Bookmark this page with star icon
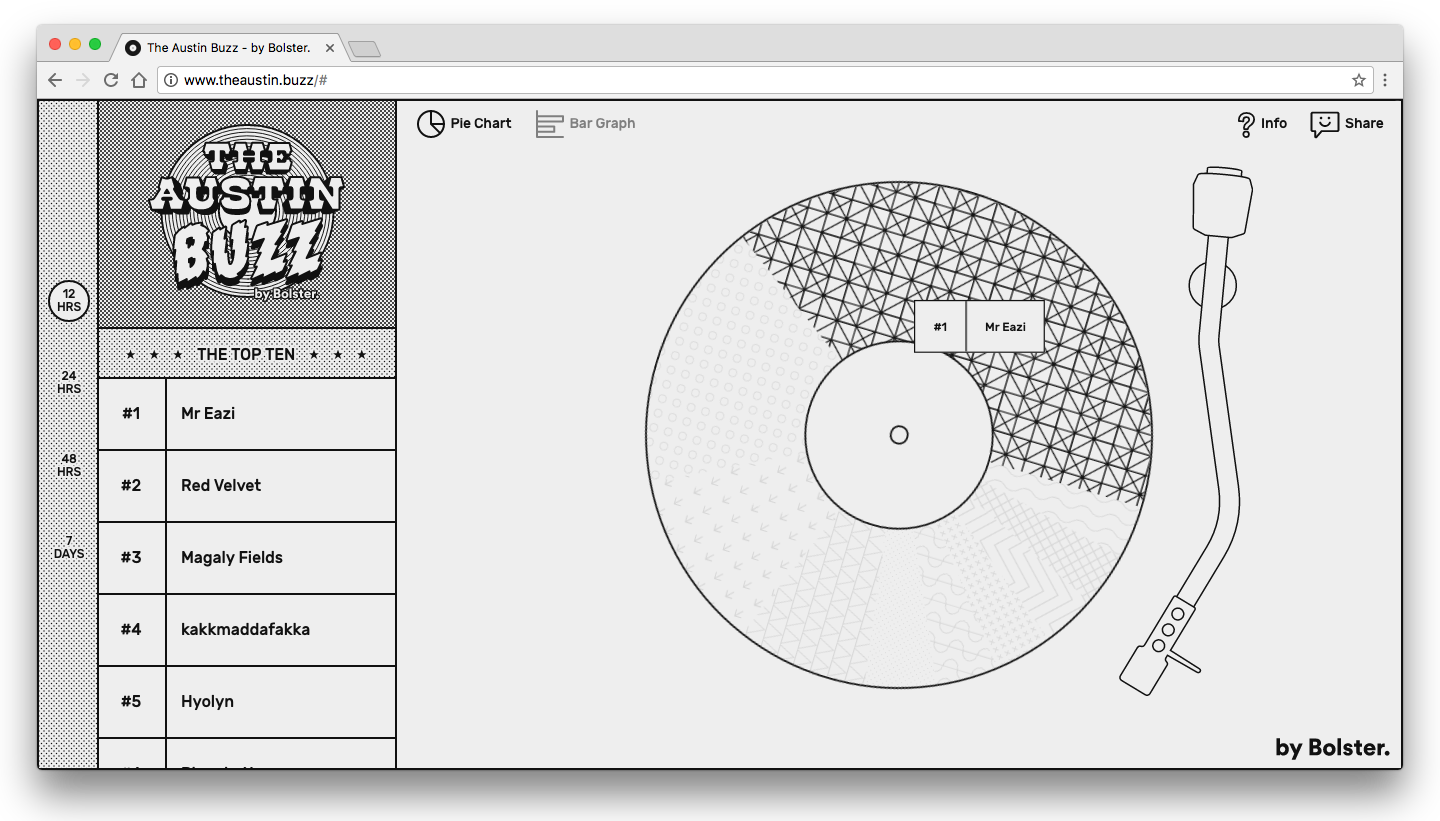1440x821 pixels. coord(1358,80)
